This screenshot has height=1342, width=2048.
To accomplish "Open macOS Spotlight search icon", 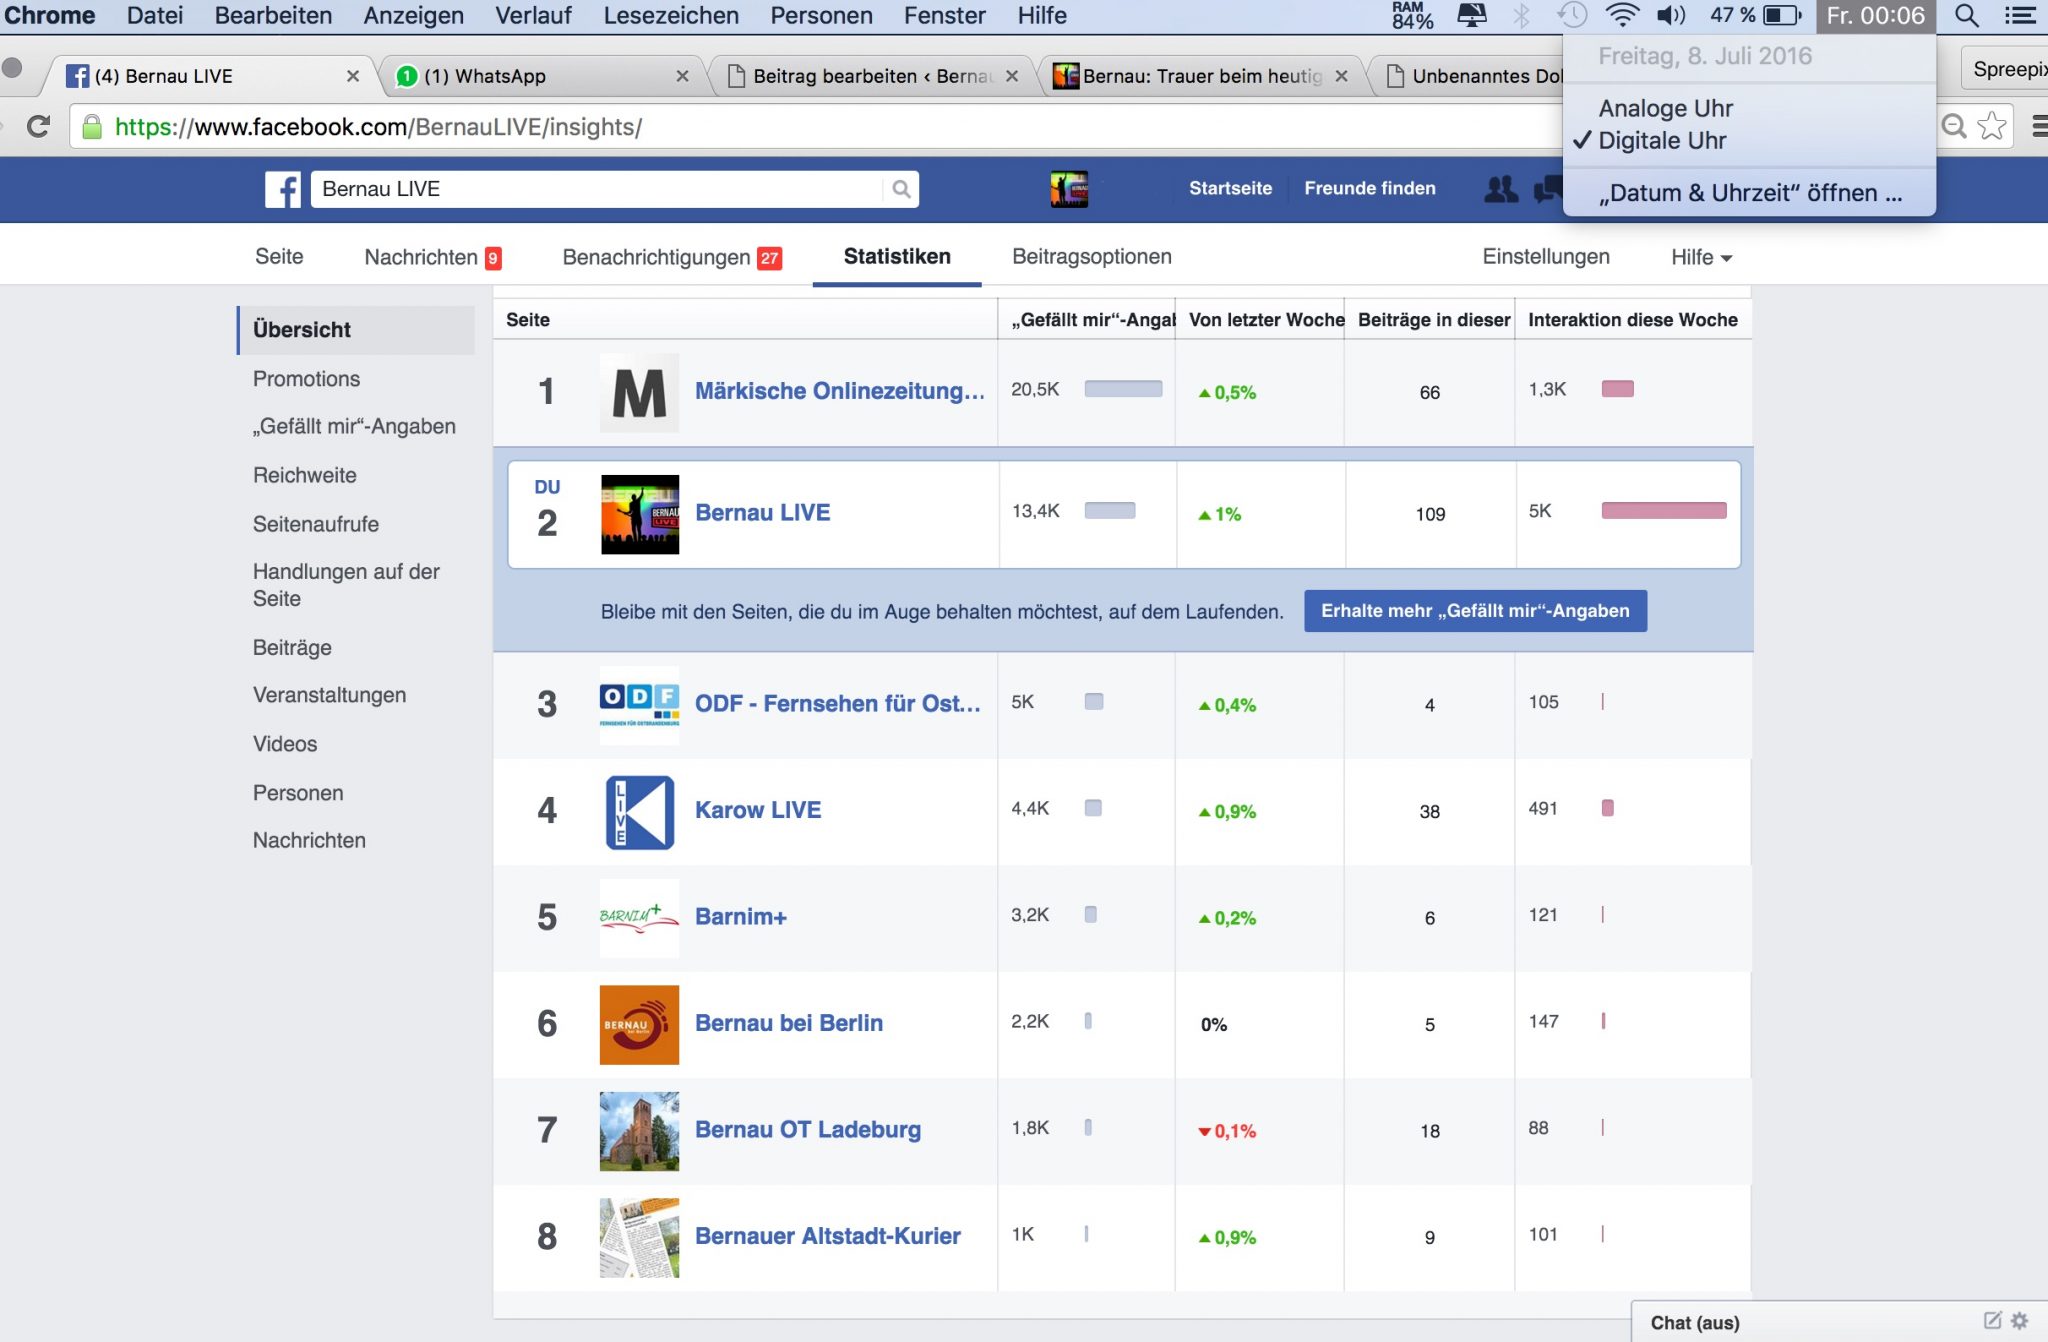I will 1966,16.
